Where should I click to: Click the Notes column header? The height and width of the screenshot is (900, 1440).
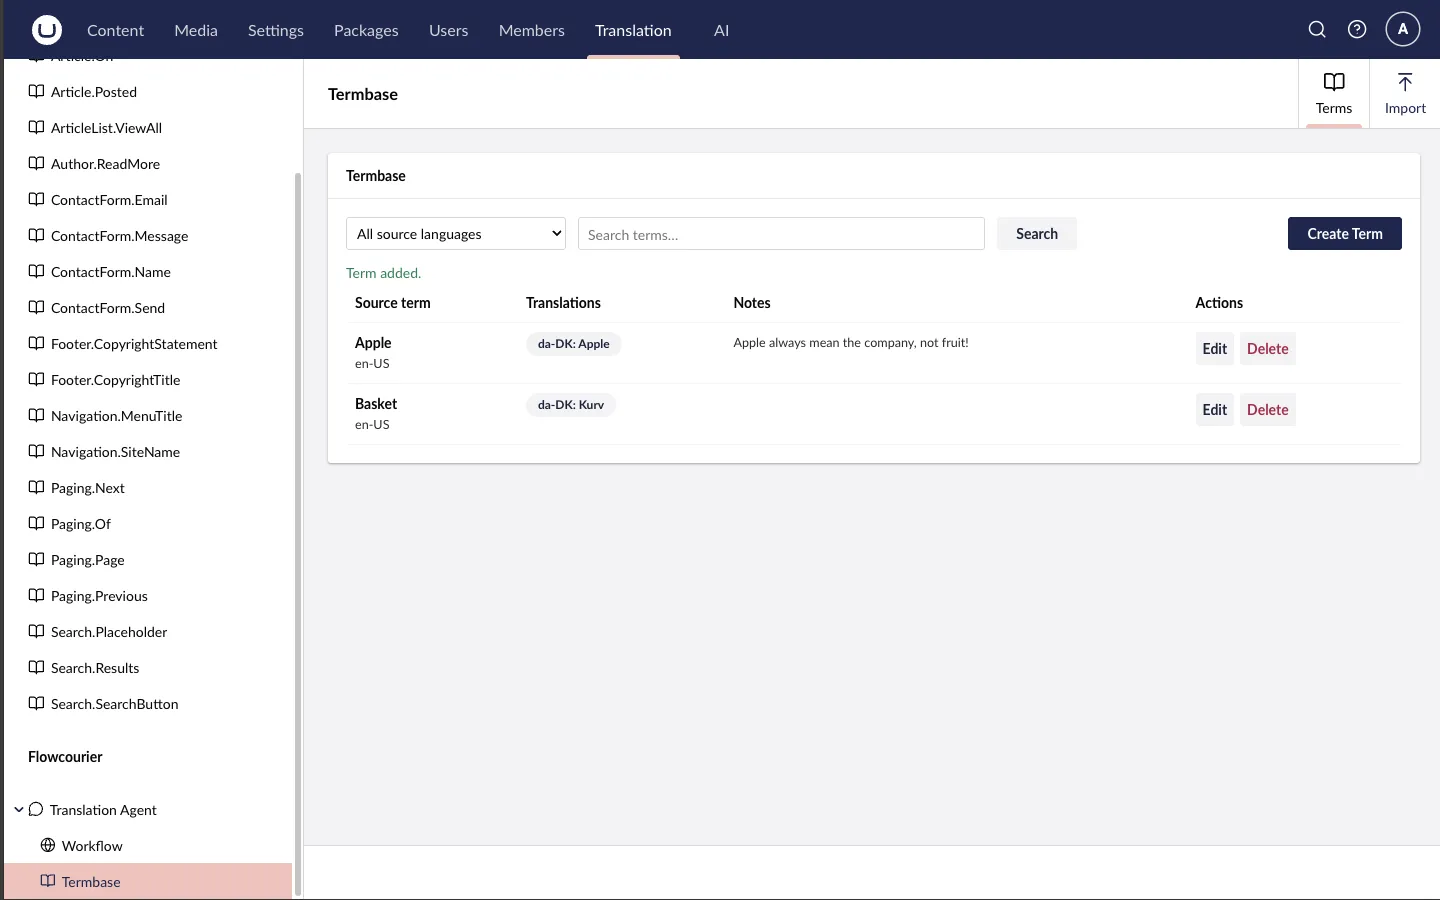[752, 303]
